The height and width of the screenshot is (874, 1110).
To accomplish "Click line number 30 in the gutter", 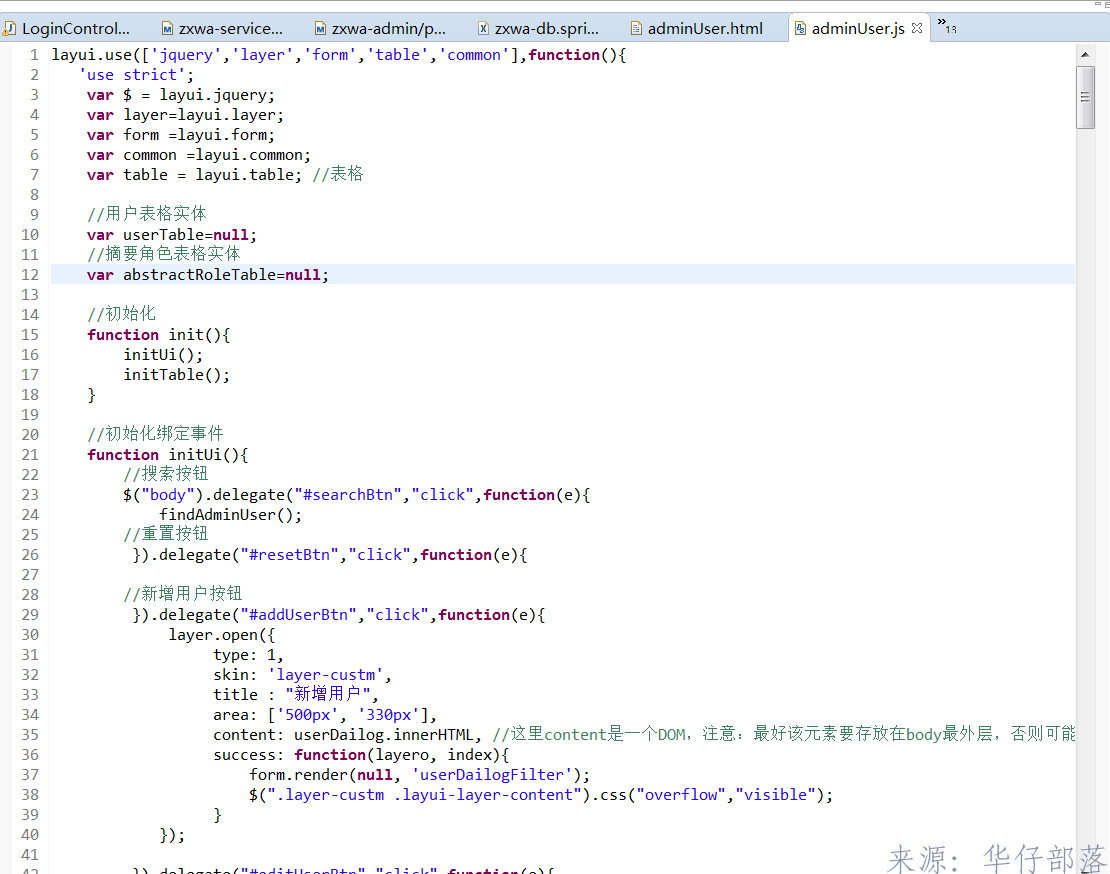I will tap(30, 635).
